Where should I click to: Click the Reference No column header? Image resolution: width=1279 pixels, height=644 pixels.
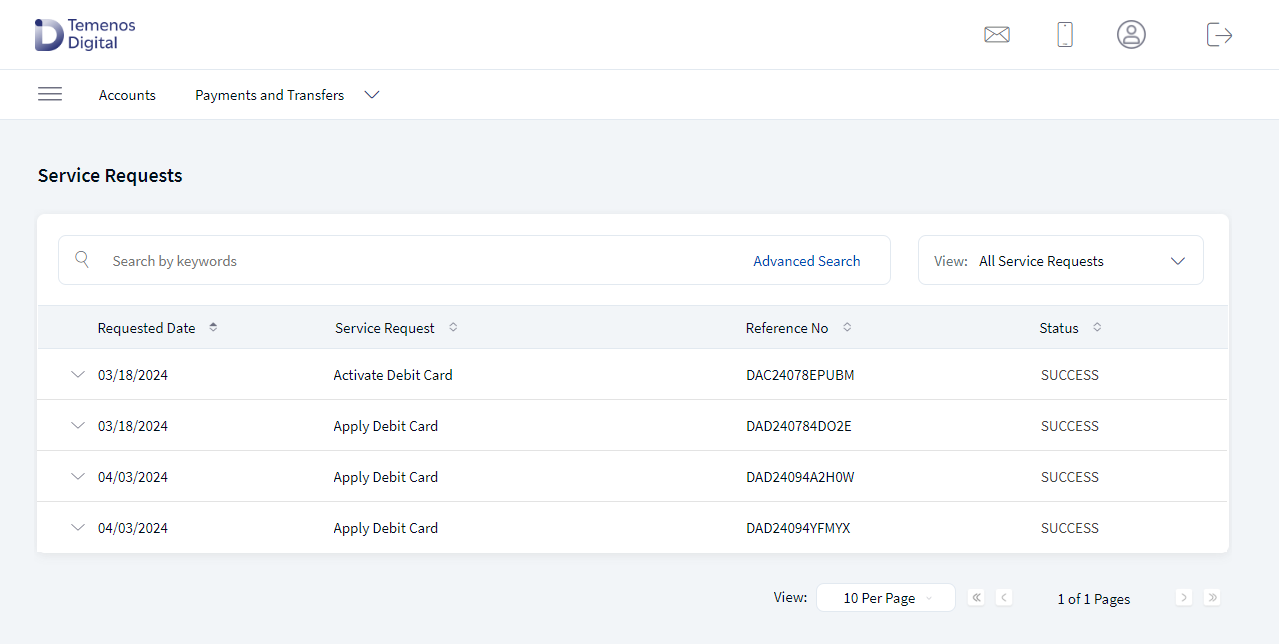[787, 328]
